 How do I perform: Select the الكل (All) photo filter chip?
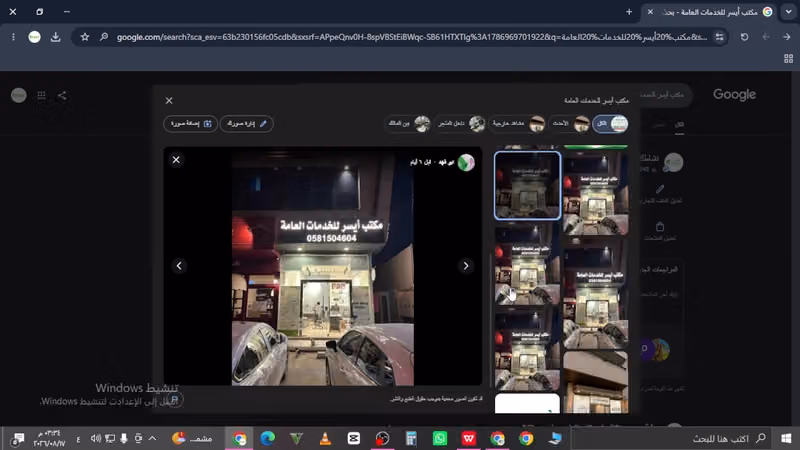pos(610,123)
